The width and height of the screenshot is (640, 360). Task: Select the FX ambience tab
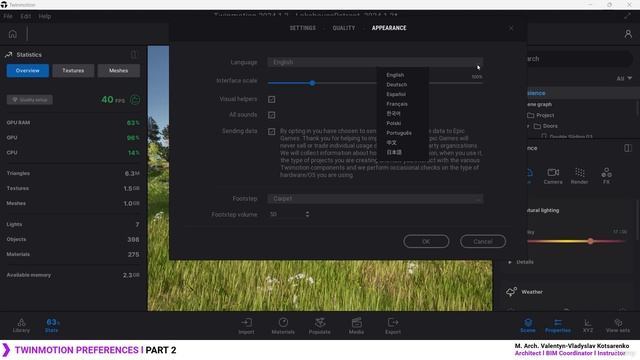pos(606,176)
